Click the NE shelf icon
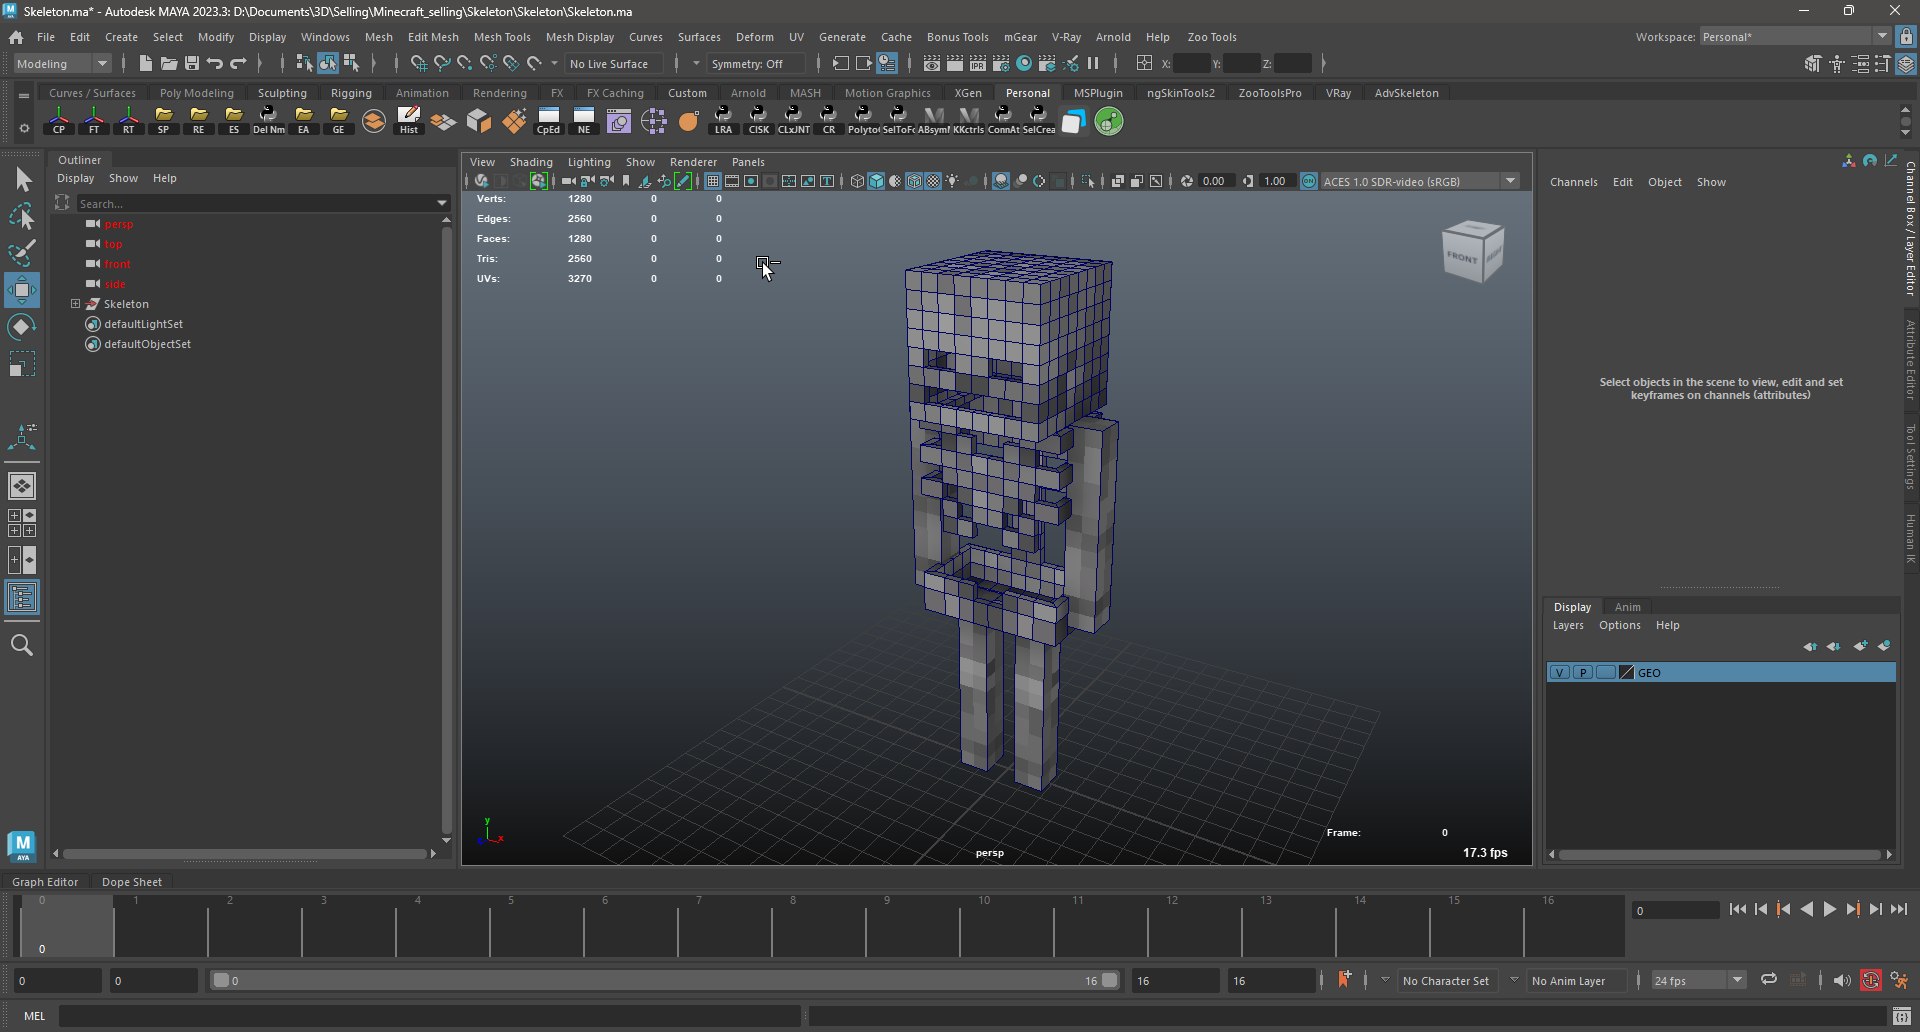The width and height of the screenshot is (1920, 1032). 584,121
